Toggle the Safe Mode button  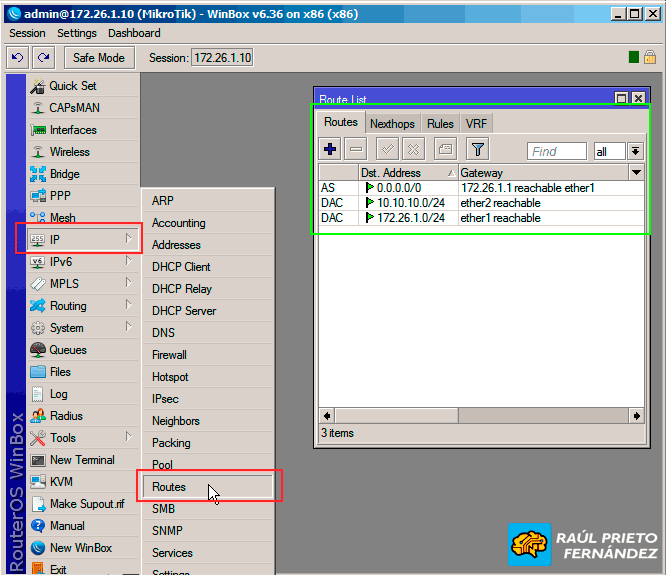[99, 58]
